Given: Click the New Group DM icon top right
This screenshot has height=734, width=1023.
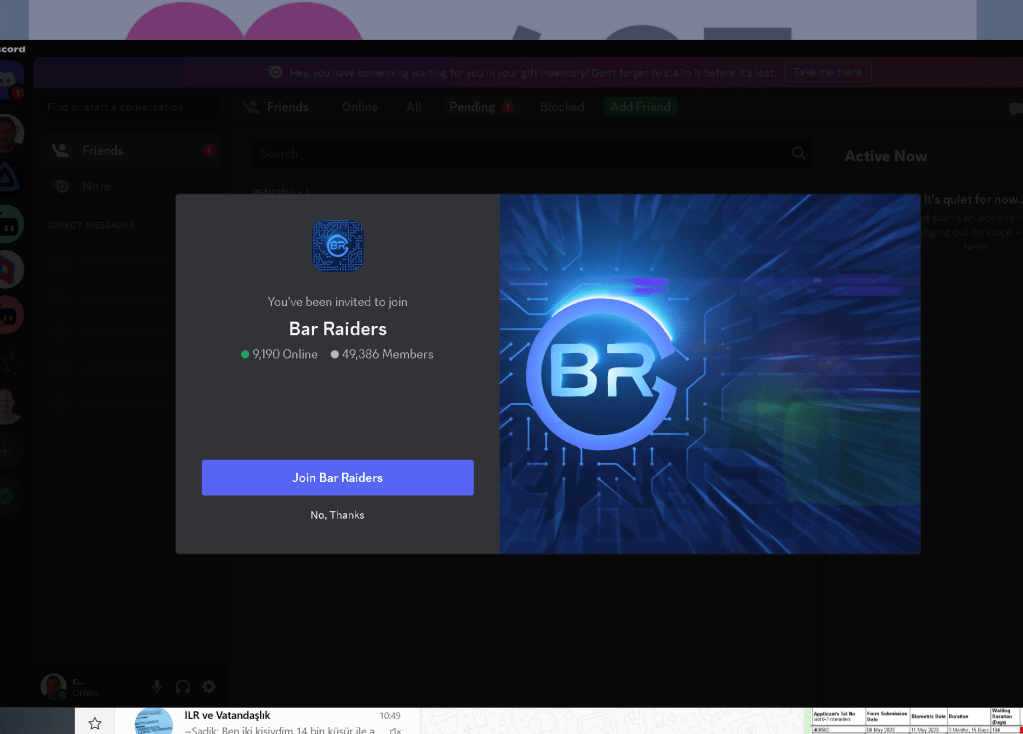Looking at the screenshot, I should (1016, 109).
